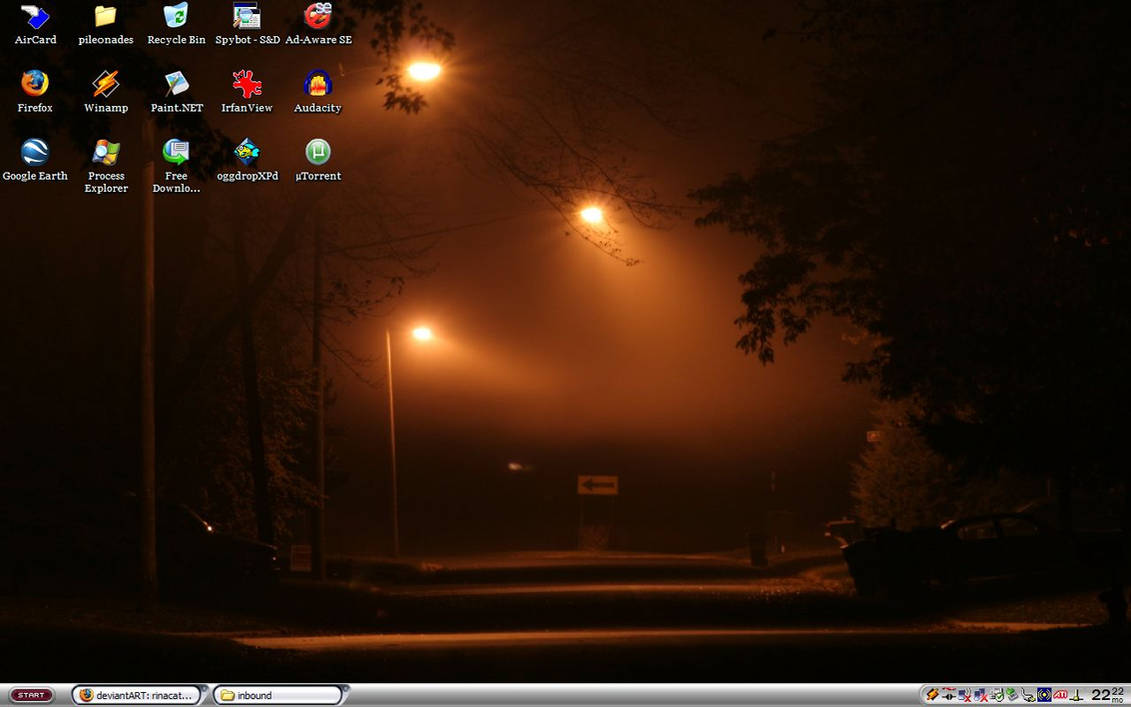Click the taskbar clock showing 22
1131x707 pixels.
[x=1109, y=695]
